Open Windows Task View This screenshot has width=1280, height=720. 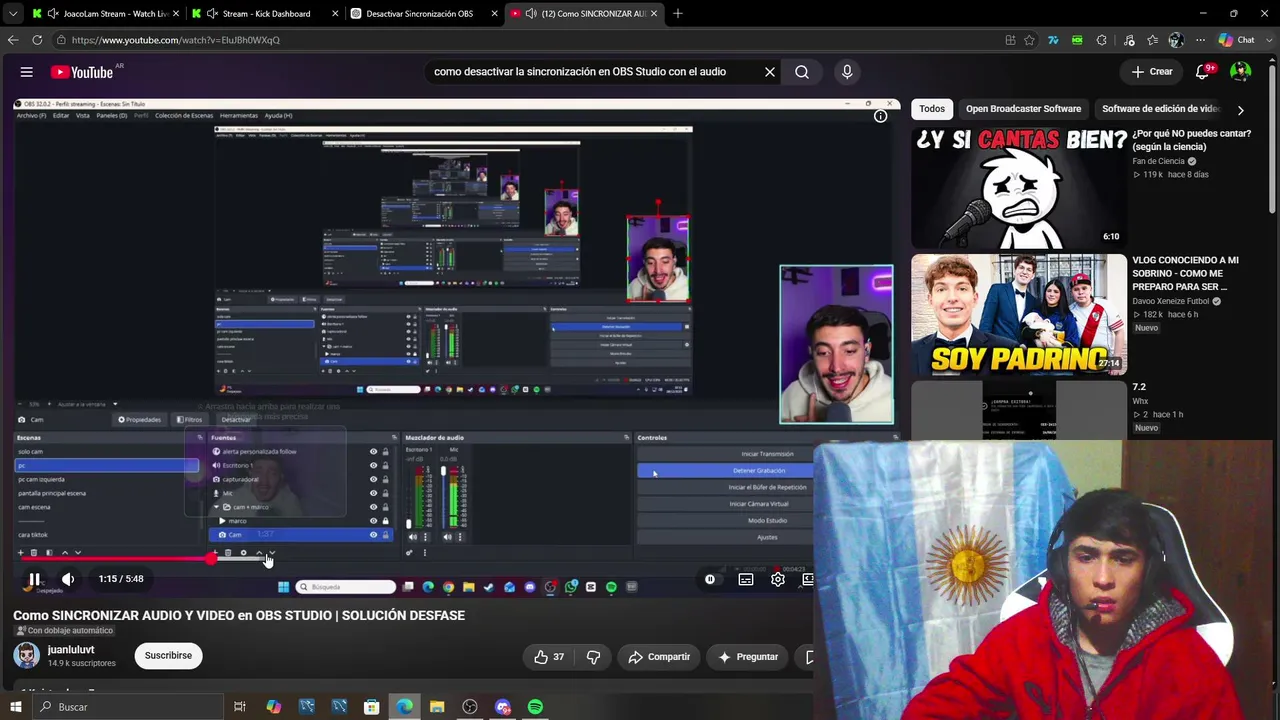tap(240, 707)
